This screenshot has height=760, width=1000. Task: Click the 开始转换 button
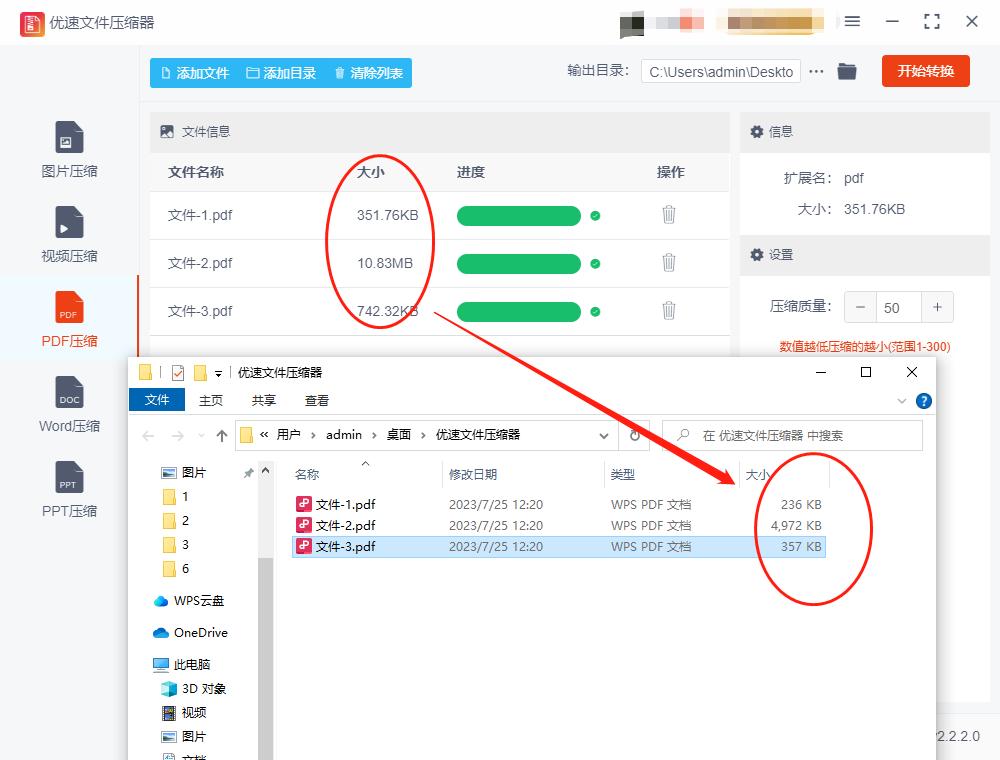coord(925,71)
